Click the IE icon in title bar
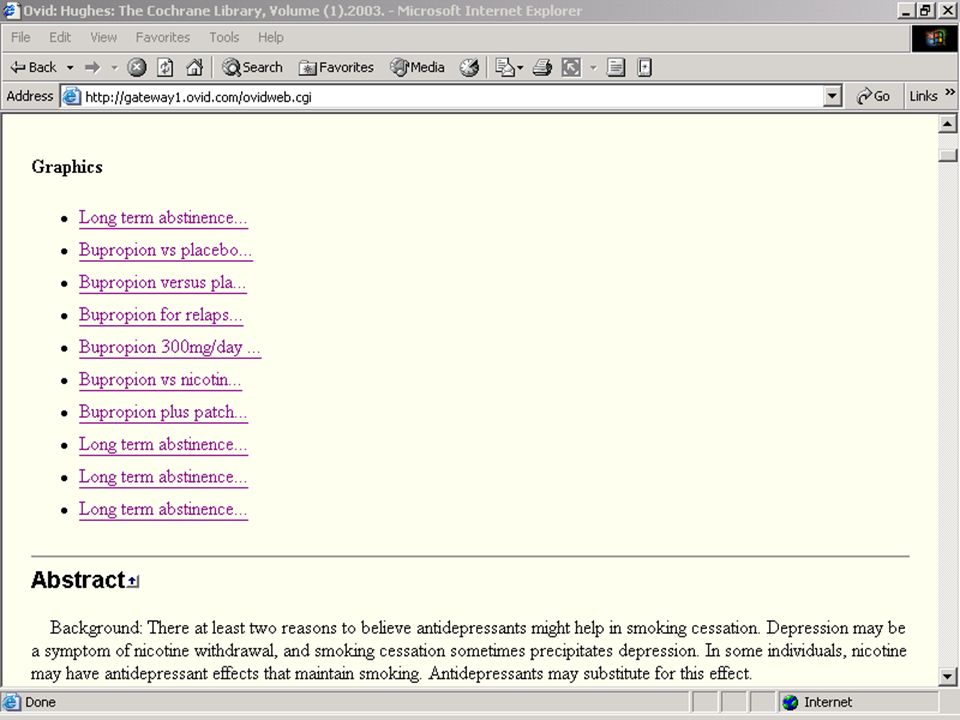Viewport: 960px width, 720px height. click(x=11, y=10)
